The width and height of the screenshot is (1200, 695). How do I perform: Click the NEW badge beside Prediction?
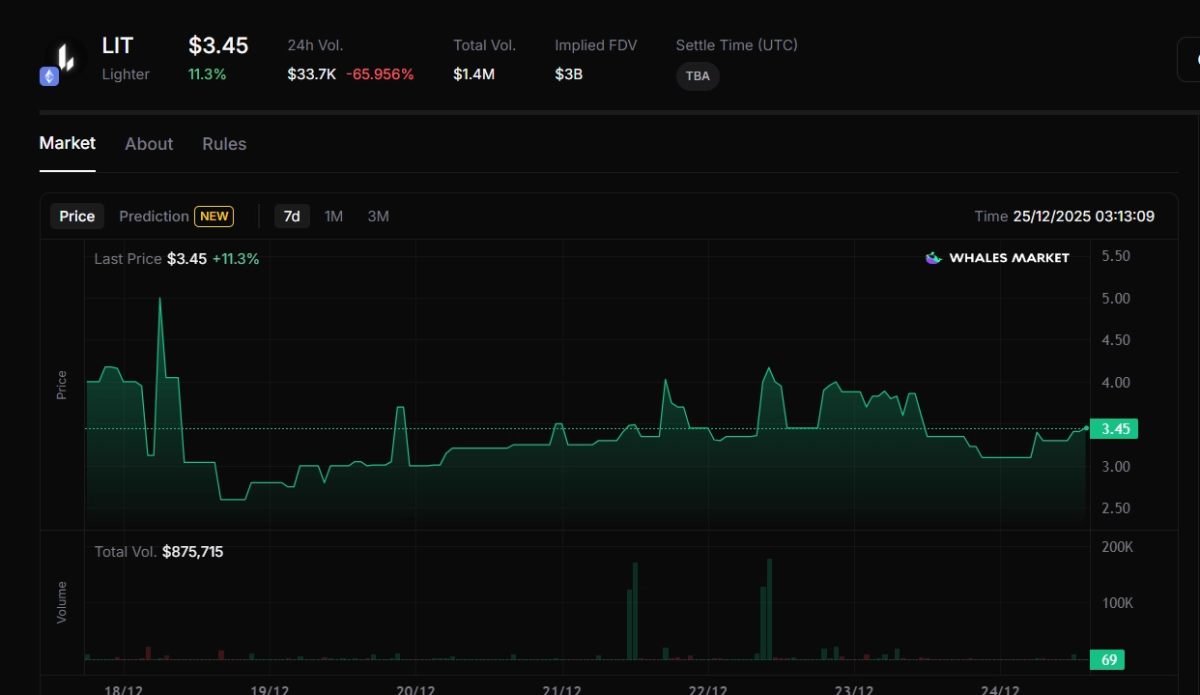point(215,216)
